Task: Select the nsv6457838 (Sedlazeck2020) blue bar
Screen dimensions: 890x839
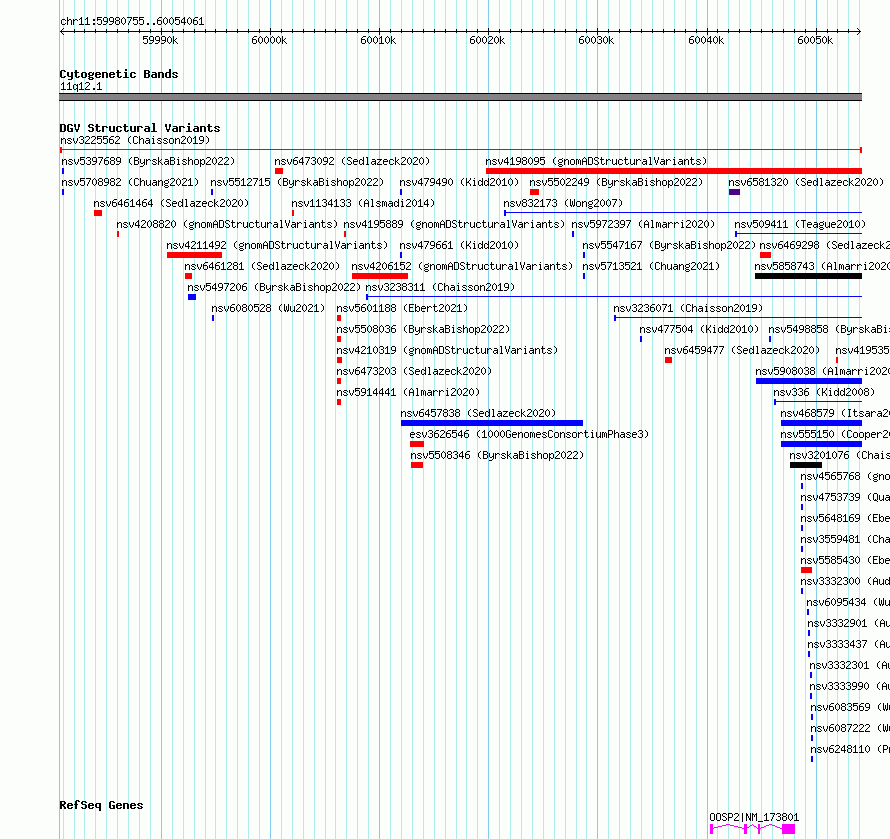Action: [x=492, y=423]
